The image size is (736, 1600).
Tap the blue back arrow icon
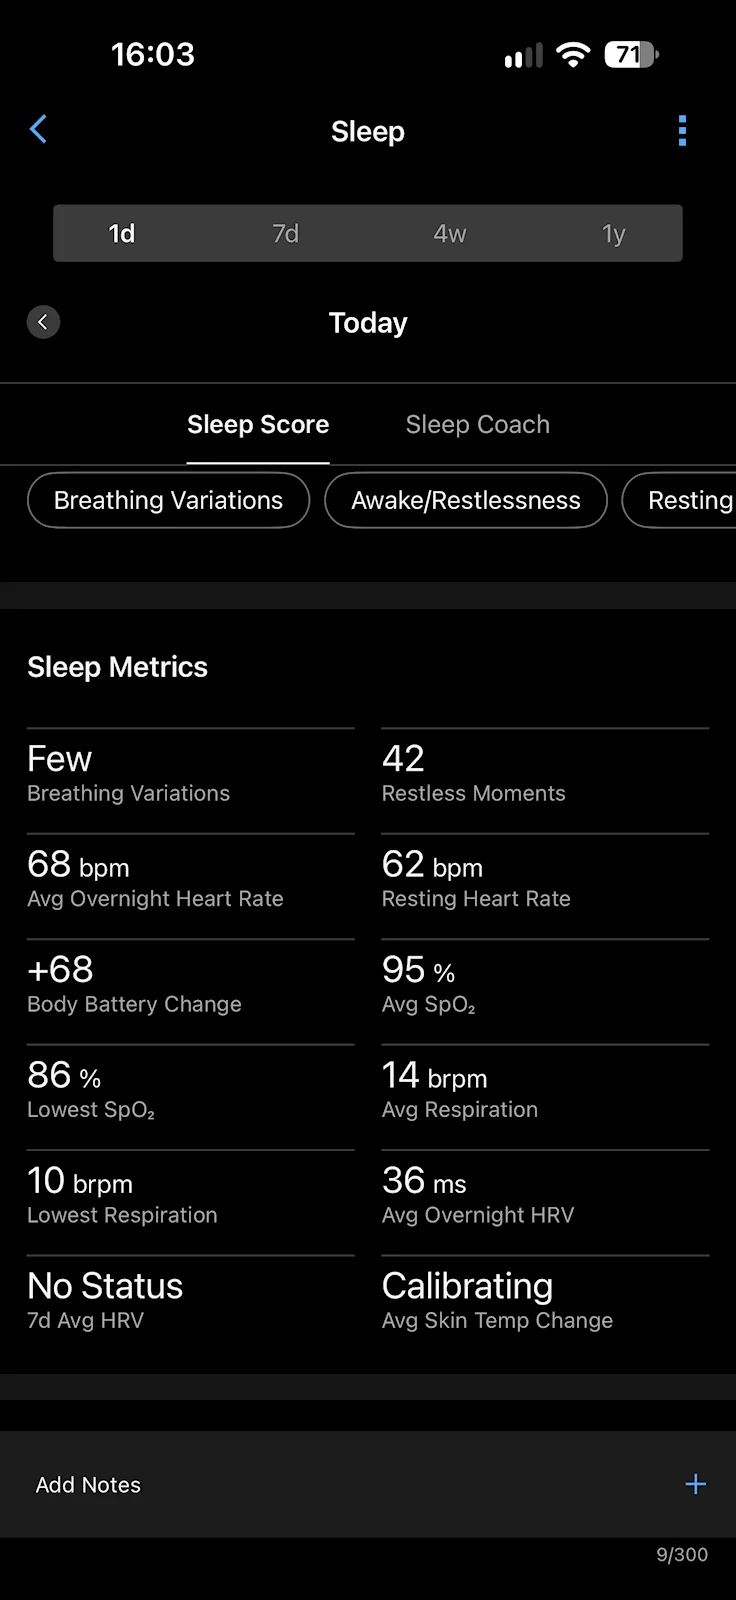pos(38,129)
